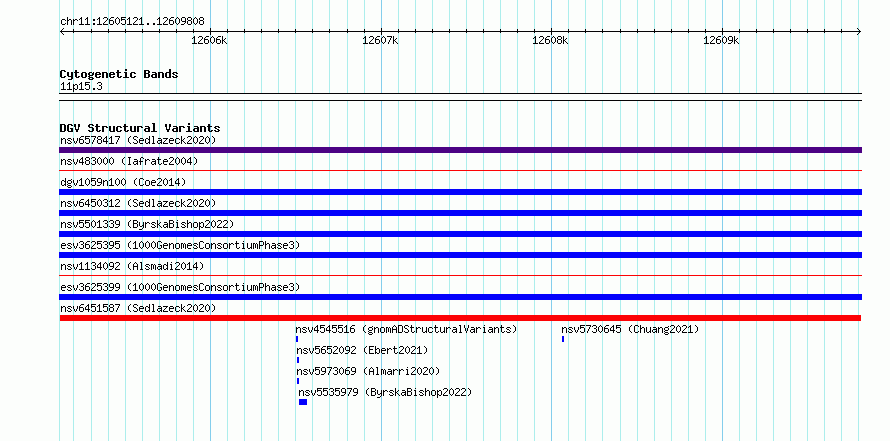Click esv3625399 (1000GenomesConsortiumPhase3) label
The image size is (890, 441).
180,287
